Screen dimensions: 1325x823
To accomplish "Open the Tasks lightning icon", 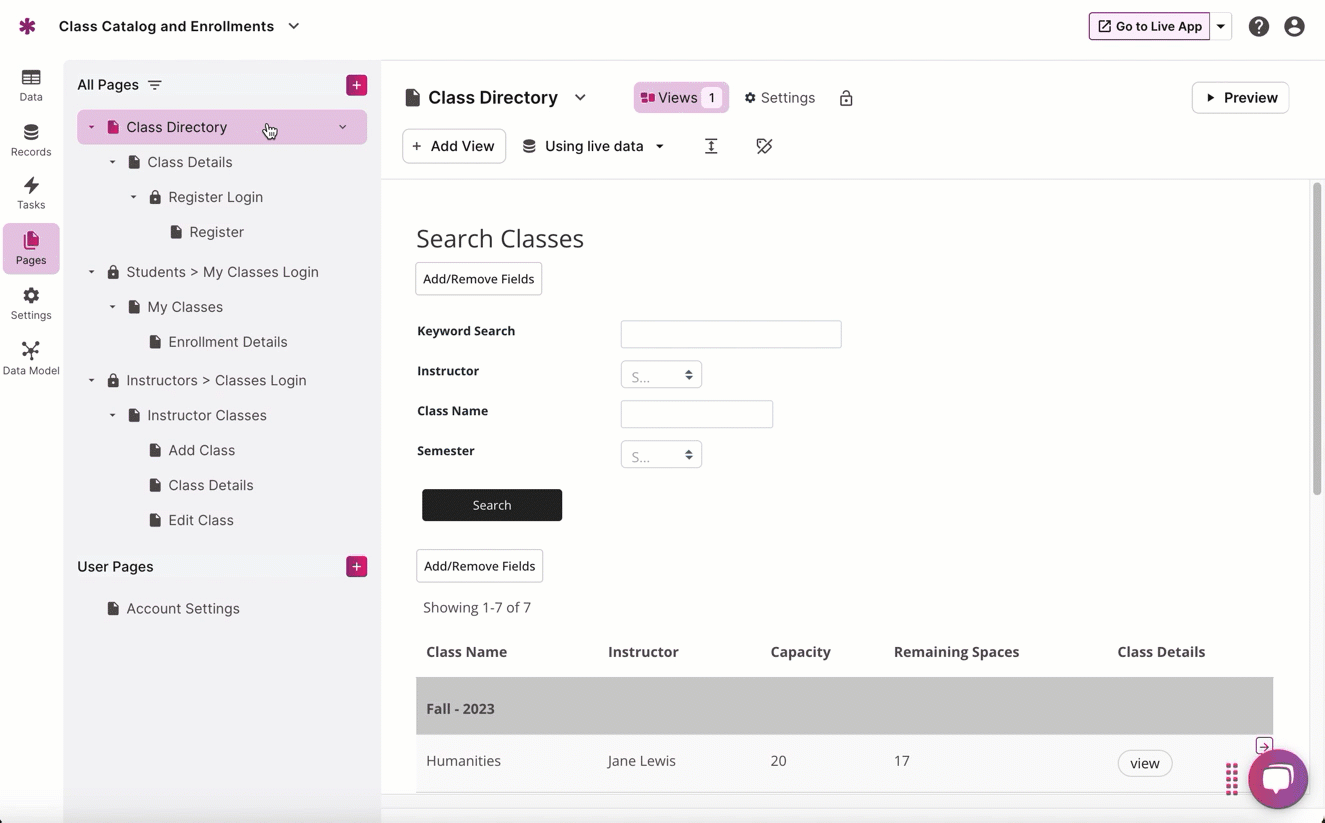I will click(x=31, y=193).
